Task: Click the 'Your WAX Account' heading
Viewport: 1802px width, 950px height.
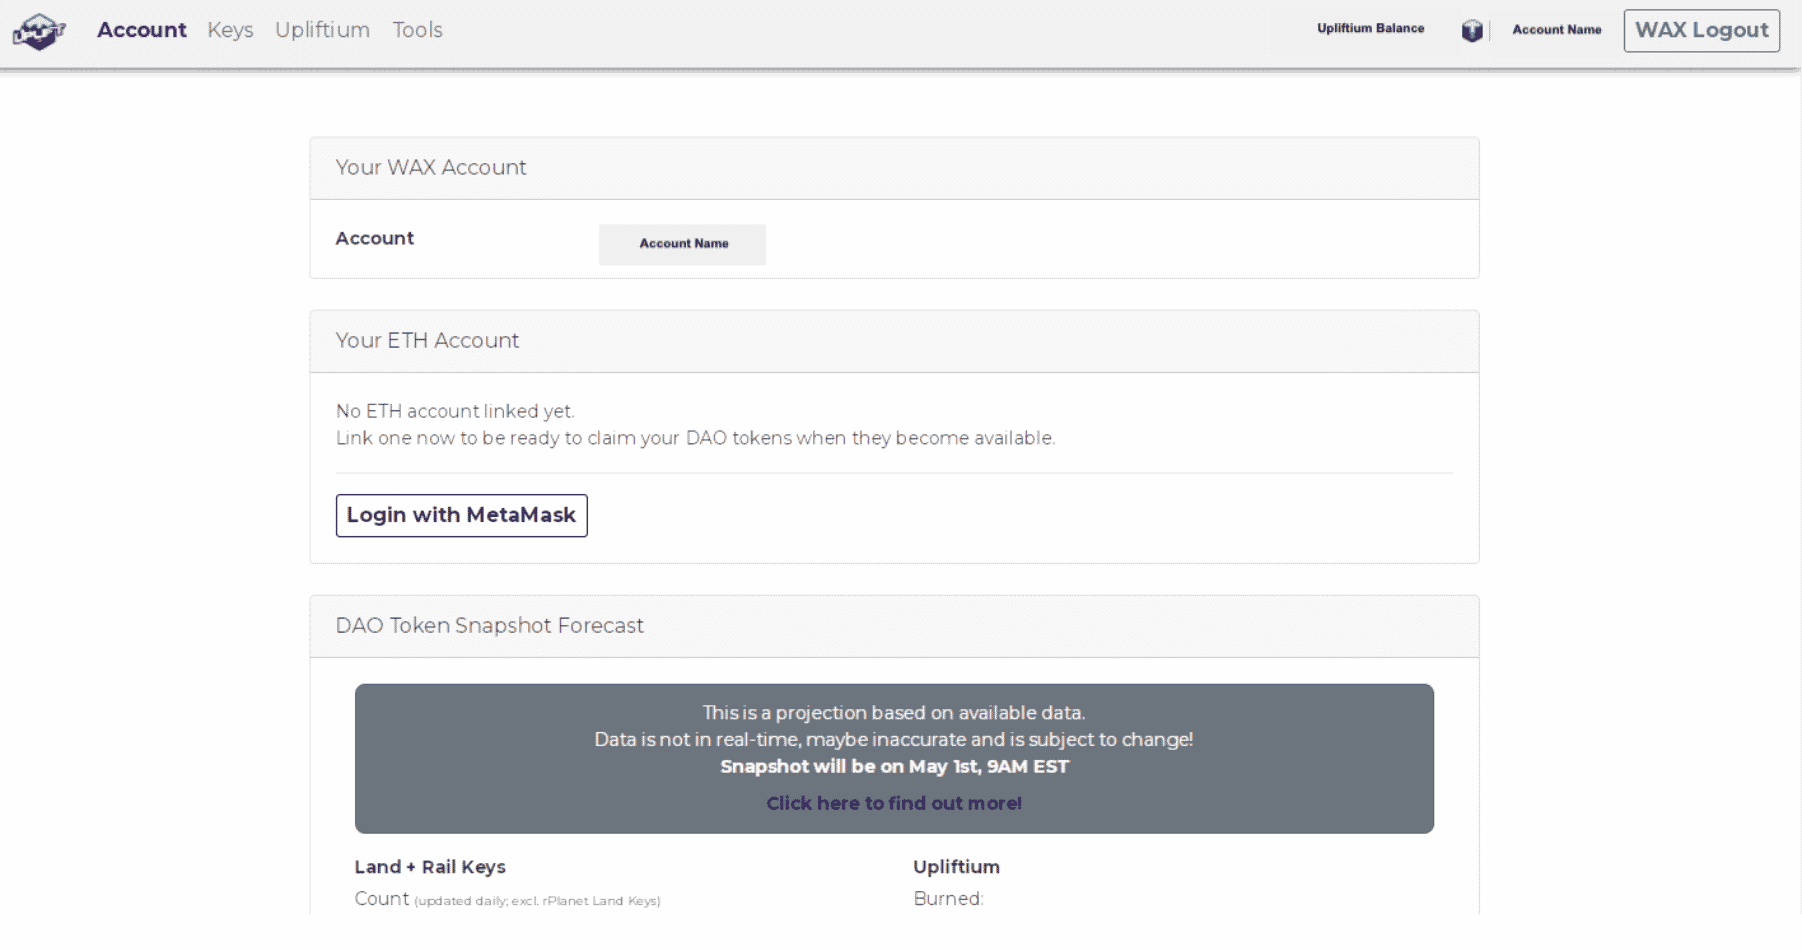Action: (431, 167)
